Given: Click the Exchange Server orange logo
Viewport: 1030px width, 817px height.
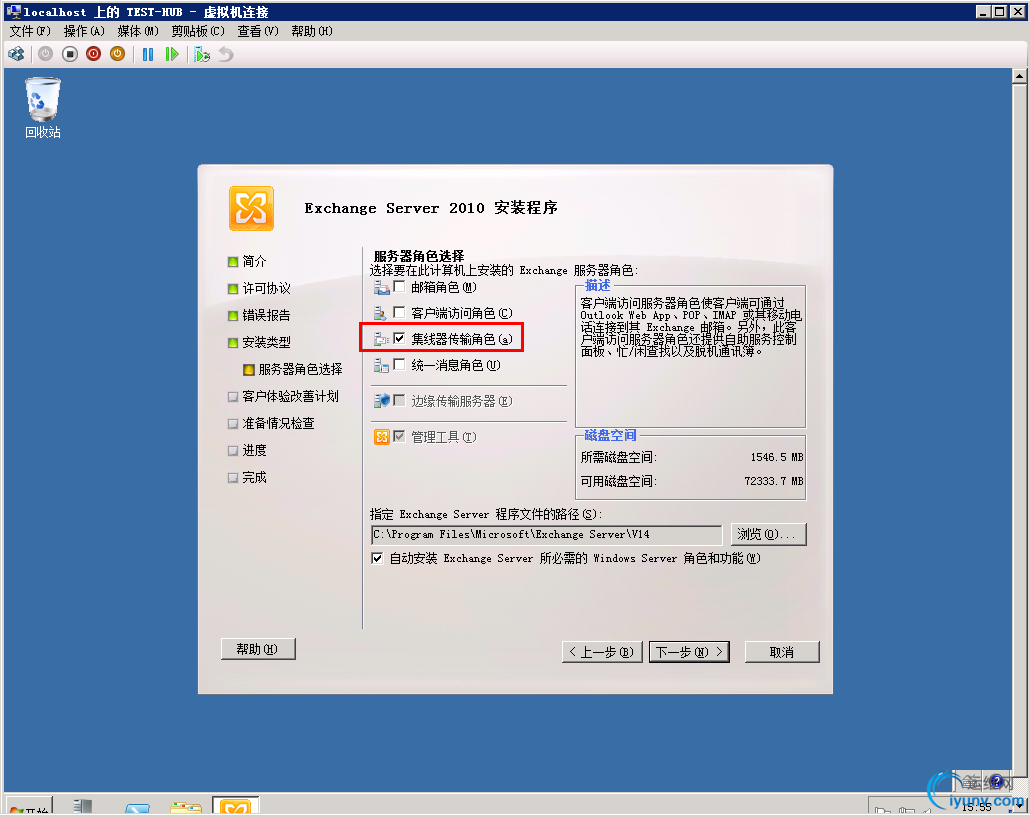Looking at the screenshot, I should click(251, 209).
